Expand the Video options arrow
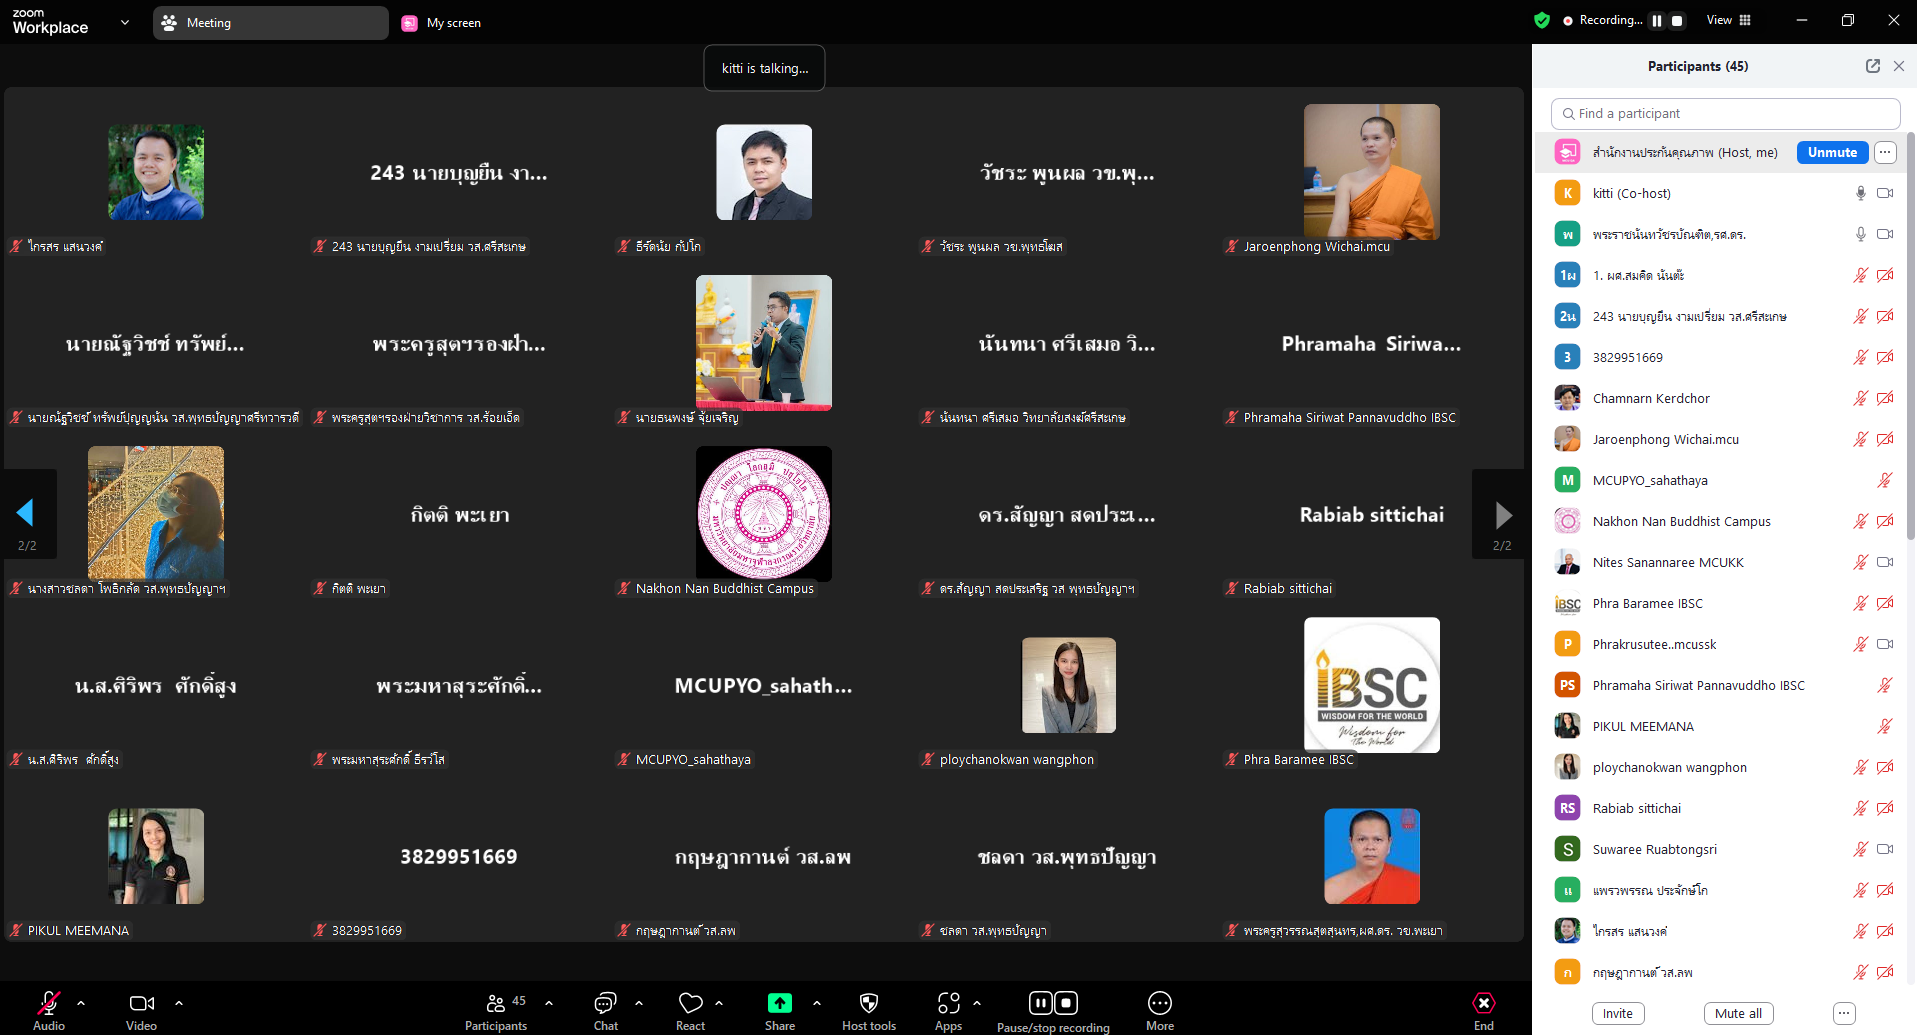This screenshot has width=1917, height=1035. [179, 1003]
